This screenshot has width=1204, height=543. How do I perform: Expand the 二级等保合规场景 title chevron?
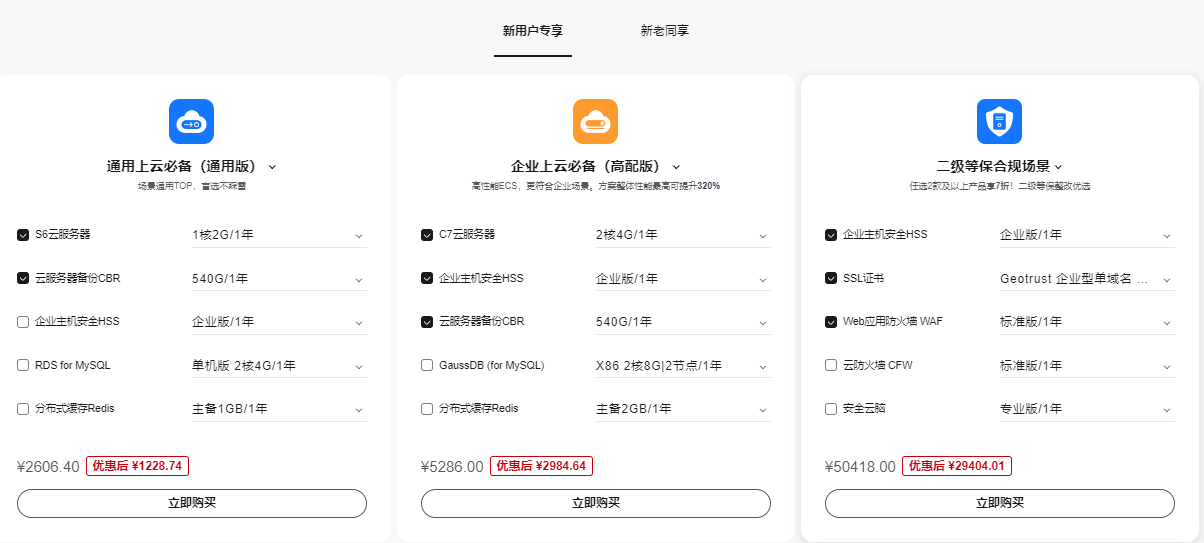tap(1058, 167)
